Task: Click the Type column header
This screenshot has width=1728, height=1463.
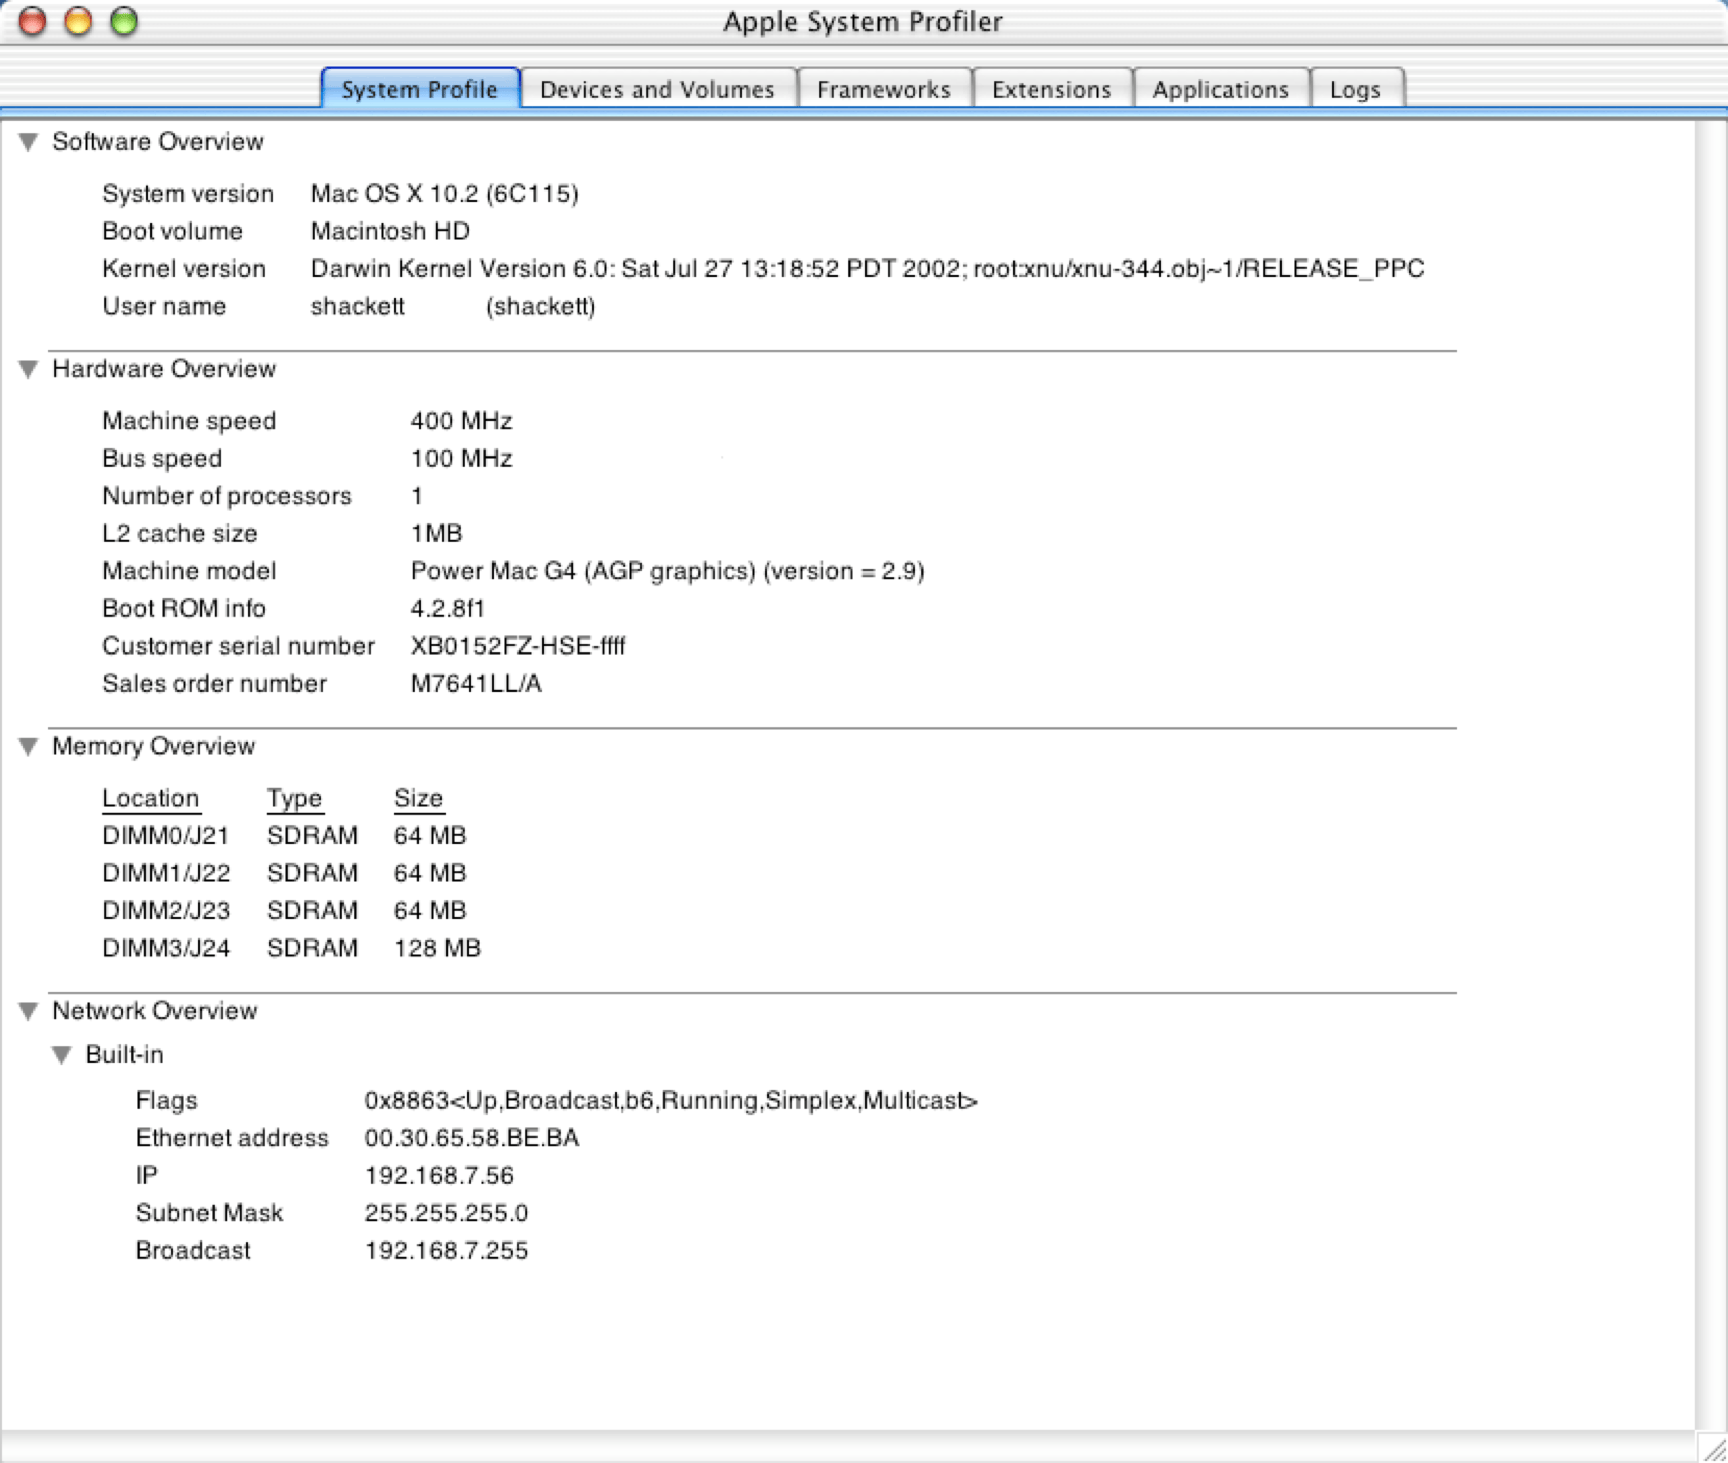Action: 294,798
